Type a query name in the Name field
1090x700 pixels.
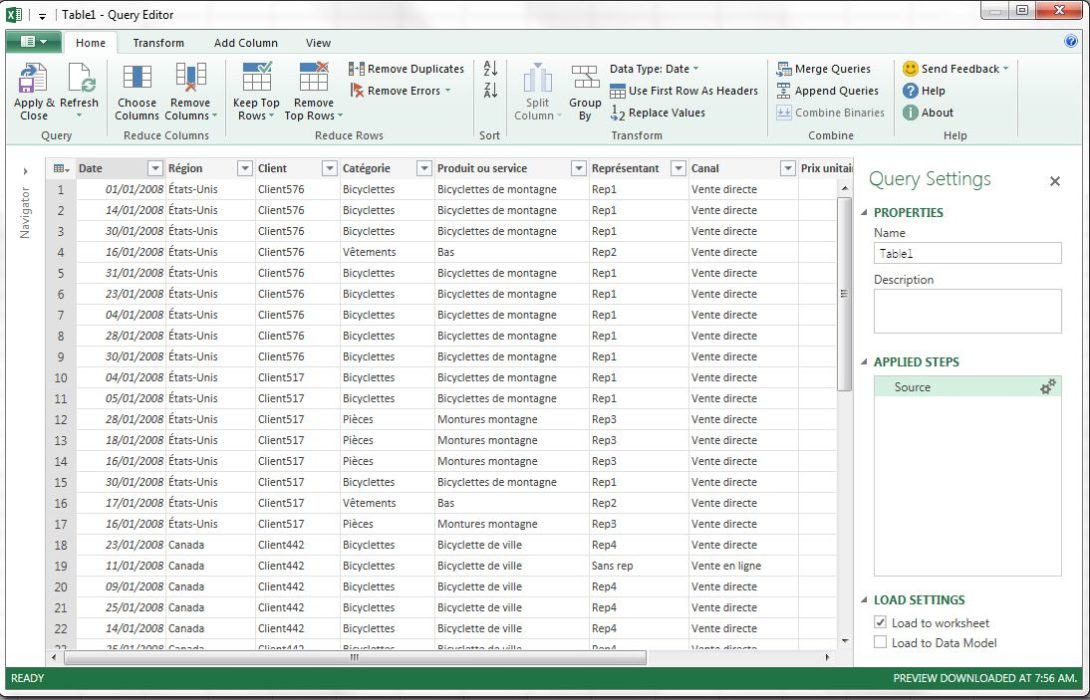966,253
